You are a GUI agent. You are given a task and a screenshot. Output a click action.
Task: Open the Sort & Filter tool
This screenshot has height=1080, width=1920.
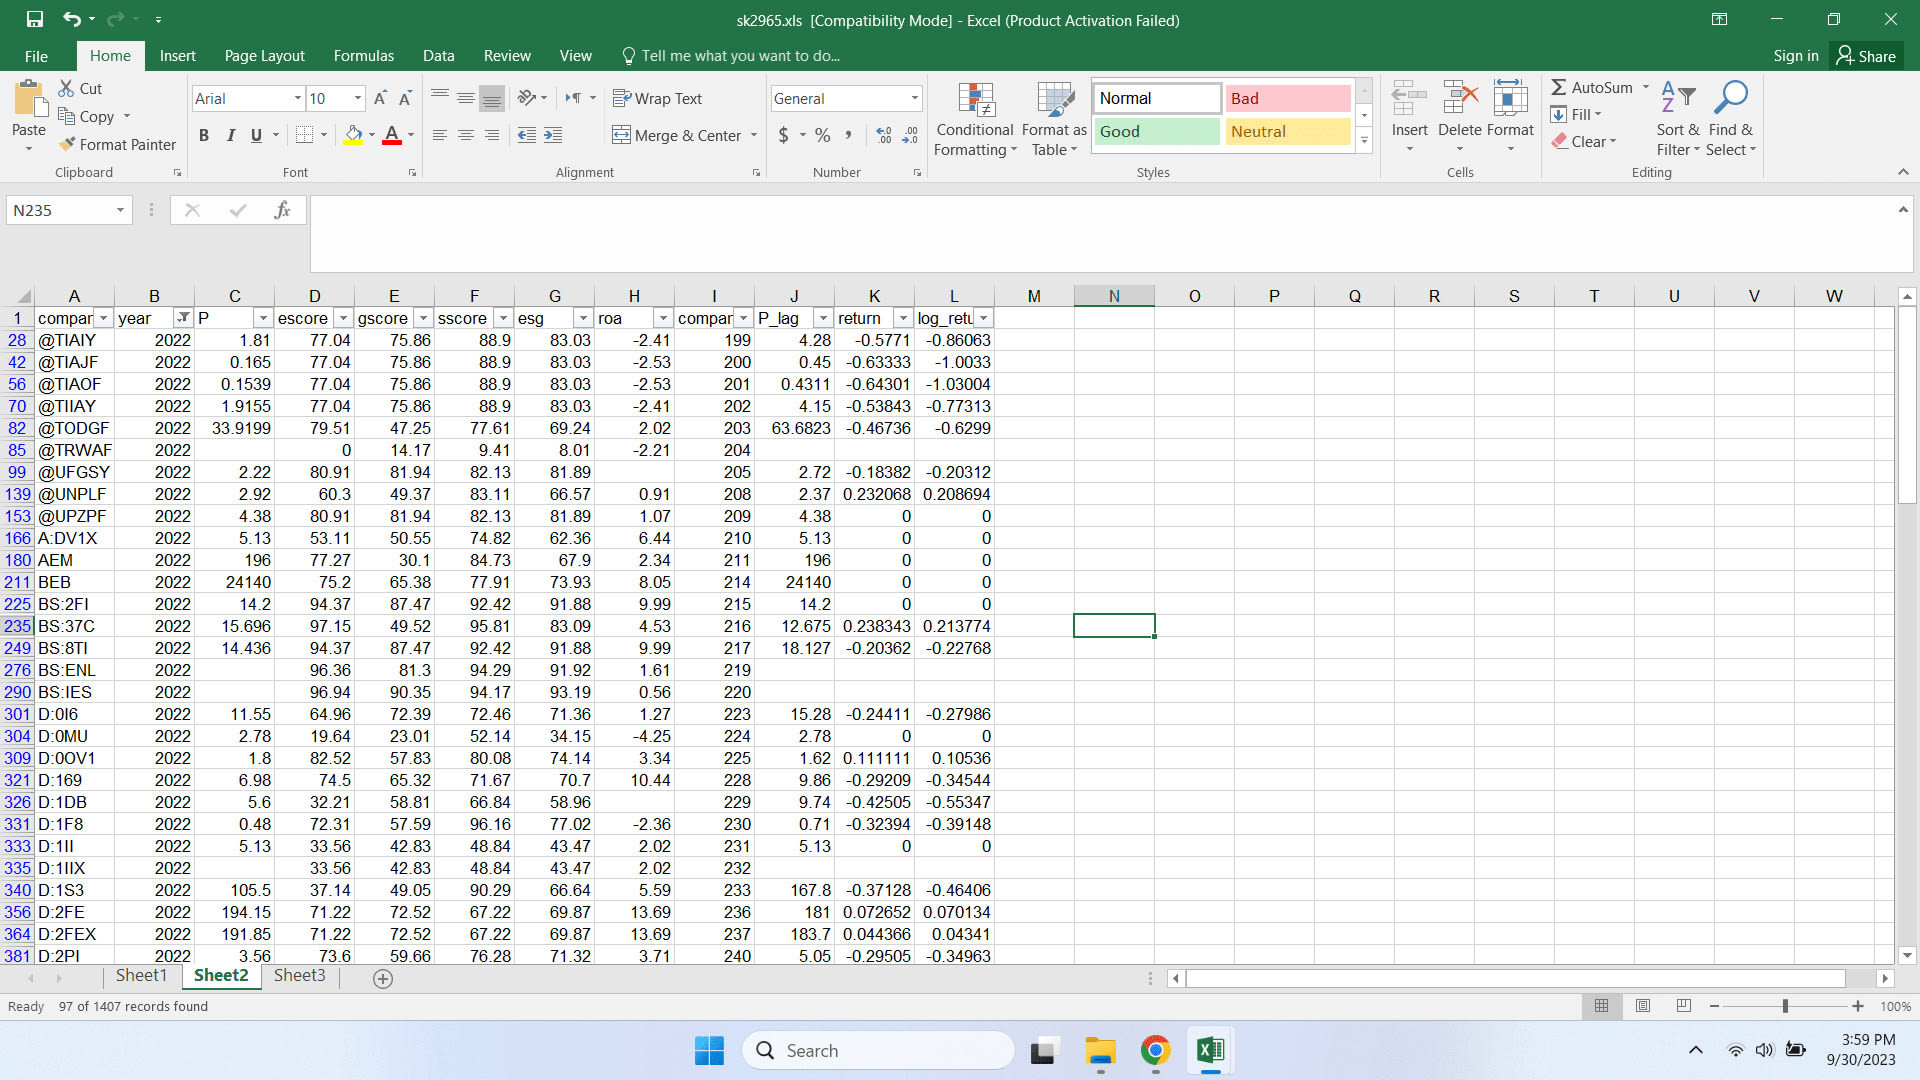pos(1677,120)
